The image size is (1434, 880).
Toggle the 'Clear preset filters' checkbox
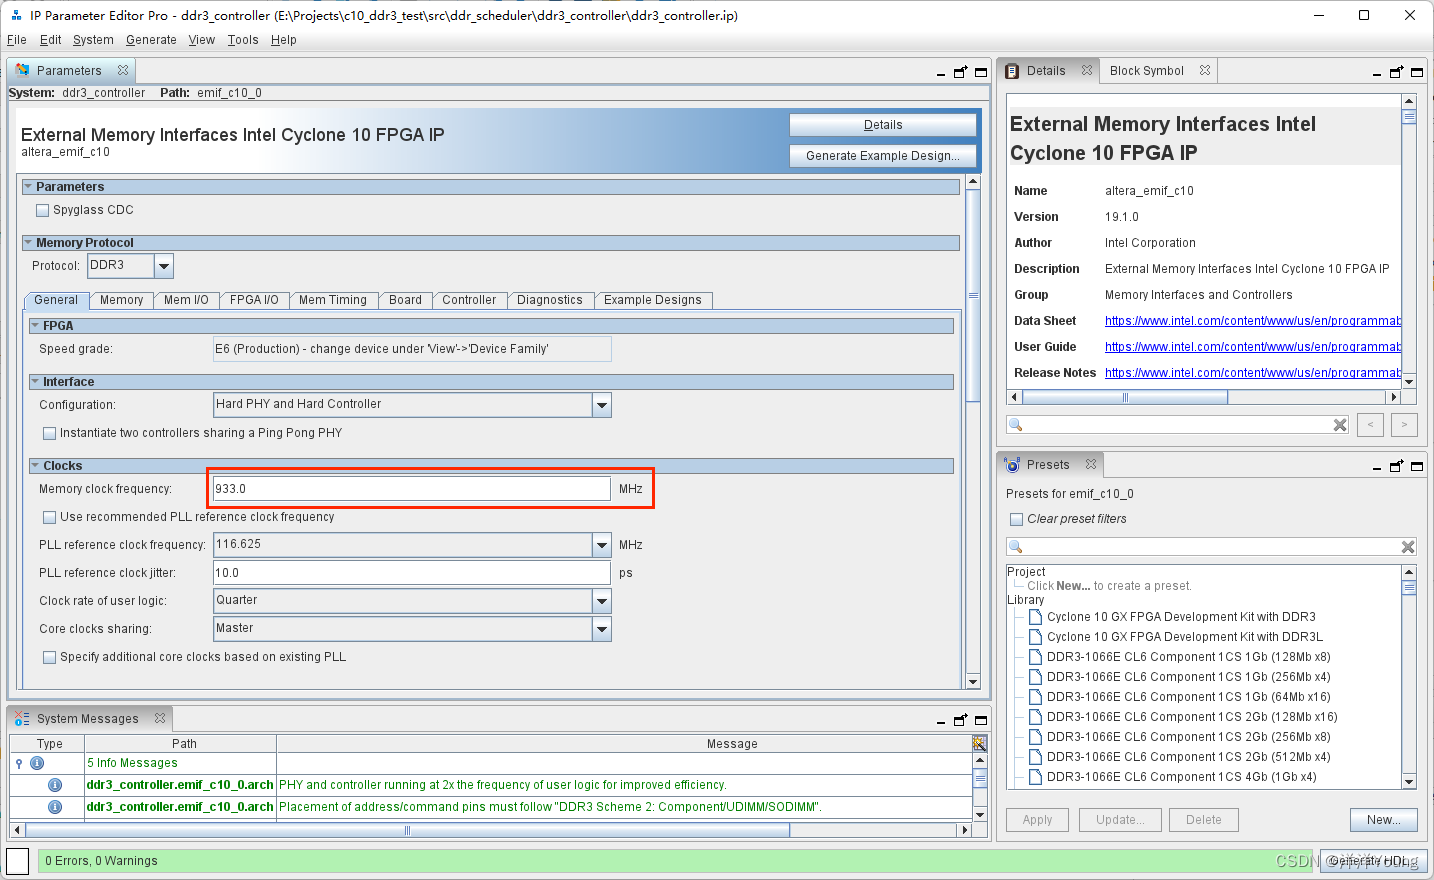point(1016,519)
